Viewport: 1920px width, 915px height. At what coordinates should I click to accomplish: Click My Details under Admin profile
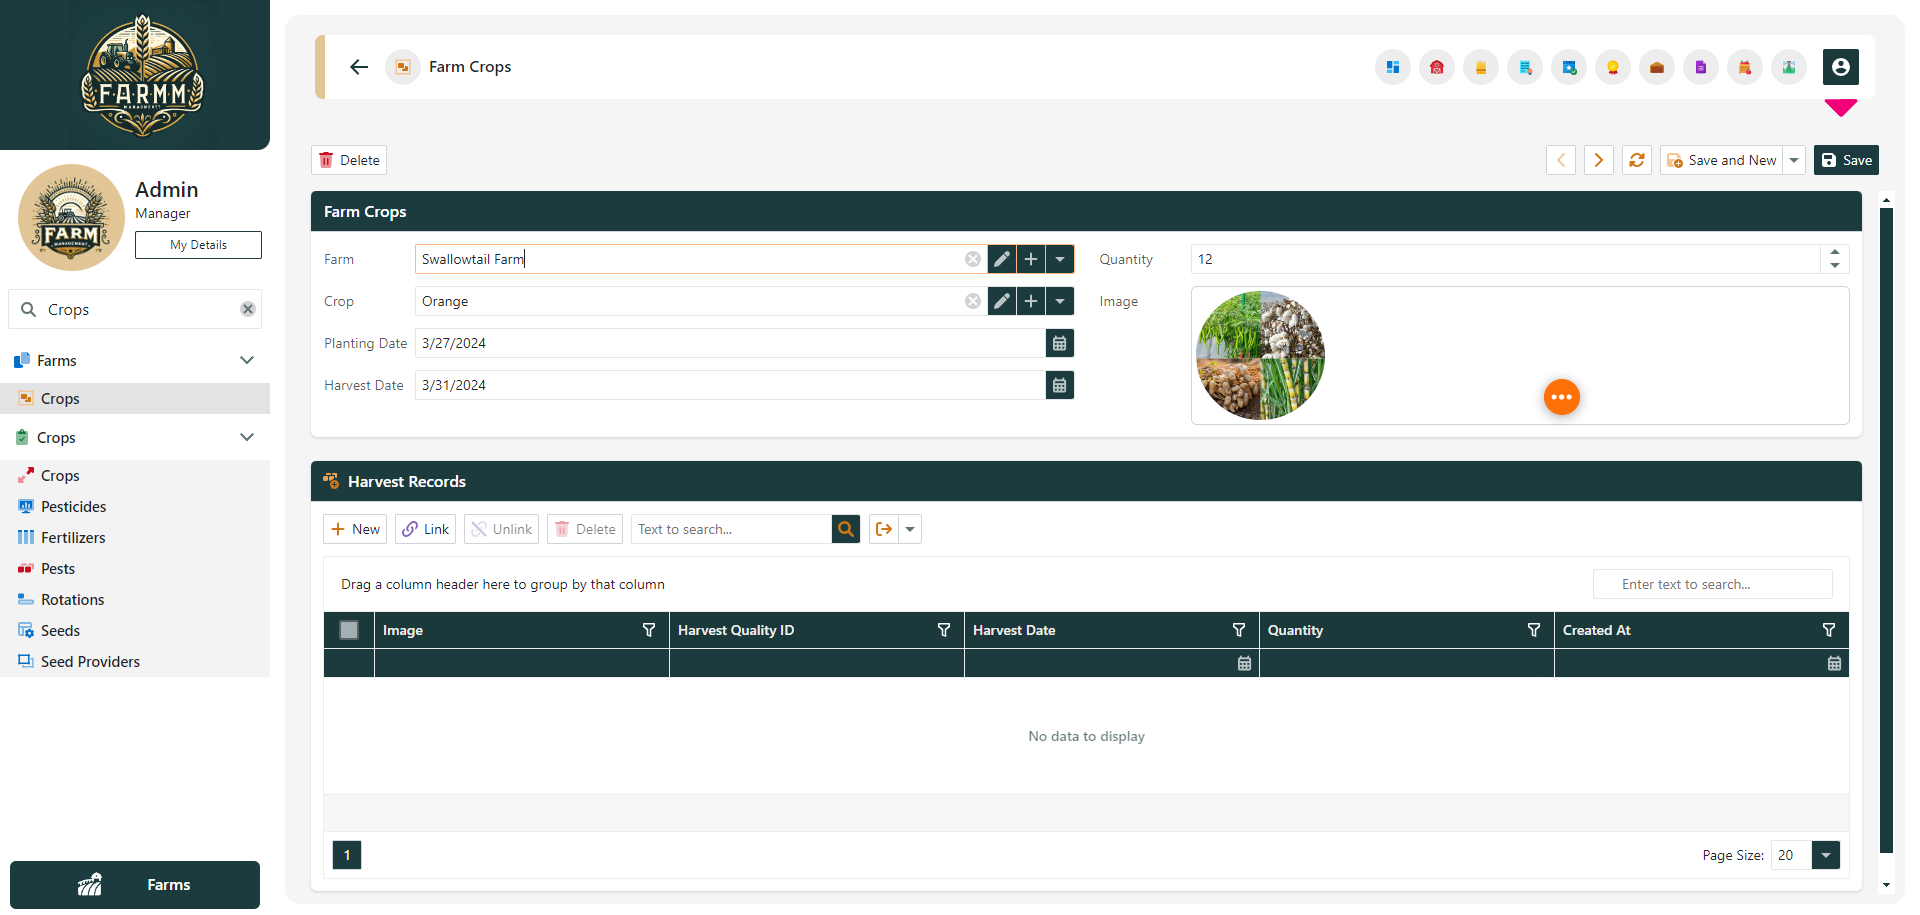tap(198, 245)
